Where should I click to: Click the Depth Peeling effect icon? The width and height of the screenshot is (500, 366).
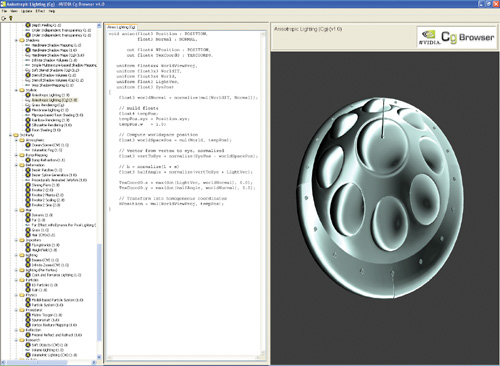point(28,25)
